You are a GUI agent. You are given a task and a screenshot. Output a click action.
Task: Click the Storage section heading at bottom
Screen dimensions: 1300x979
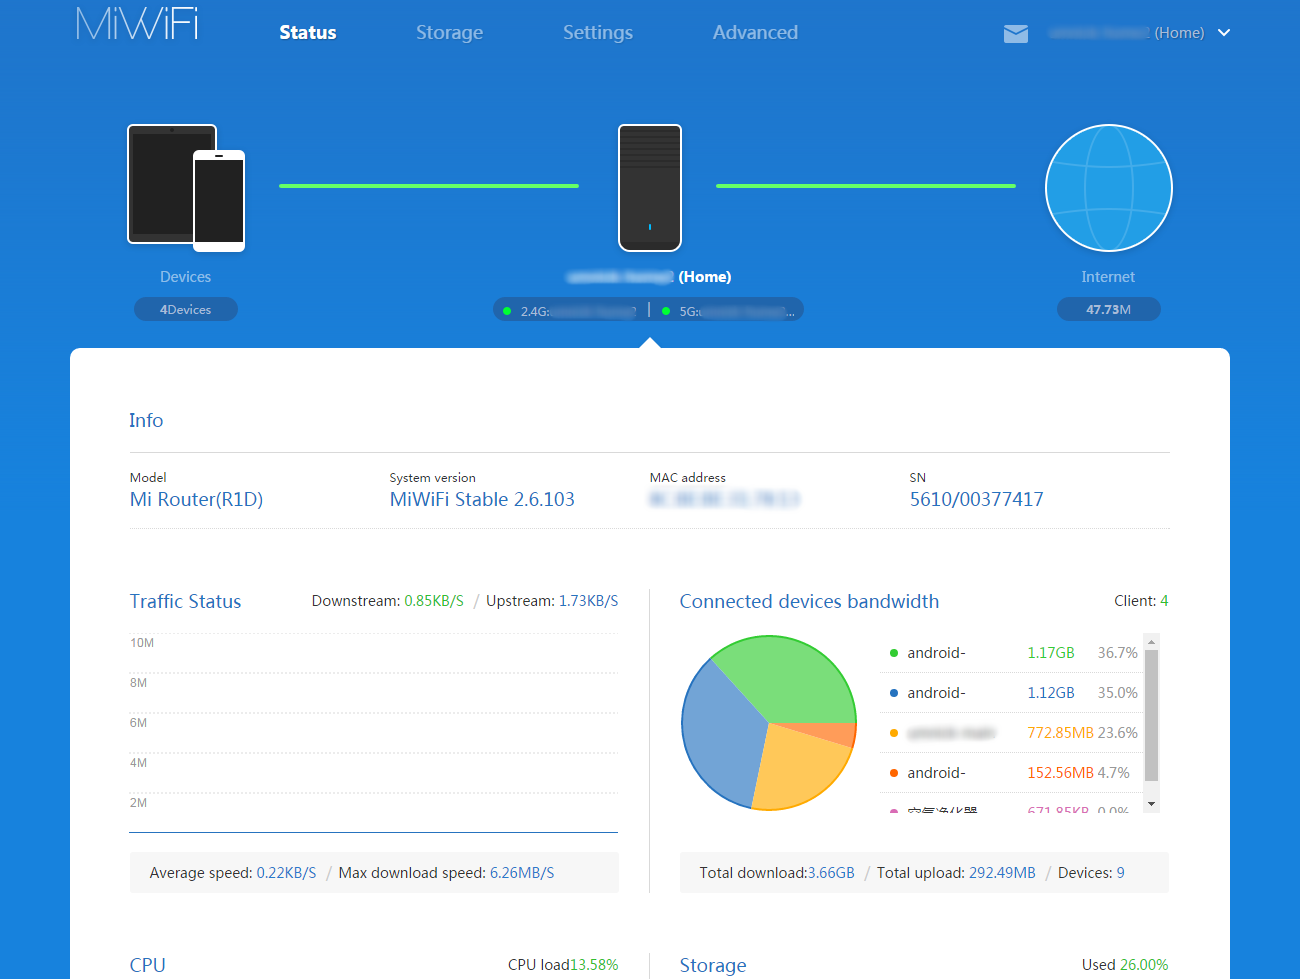pyautogui.click(x=713, y=965)
